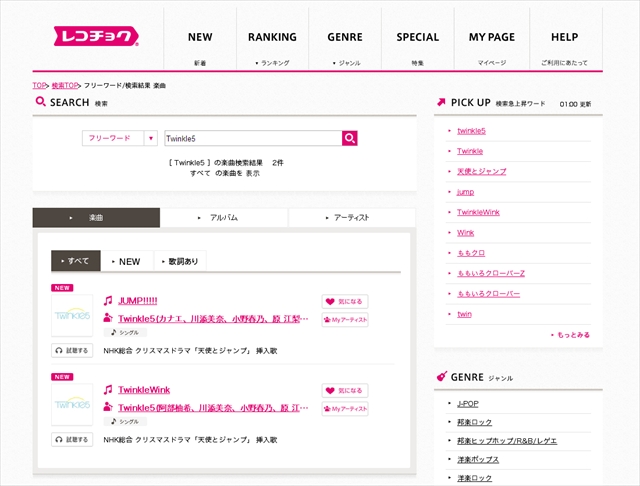The width and height of the screenshot is (640, 486).
Task: Open the 邦楽ヒップホップ/R&B/レゲエ genre link
Action: (507, 441)
